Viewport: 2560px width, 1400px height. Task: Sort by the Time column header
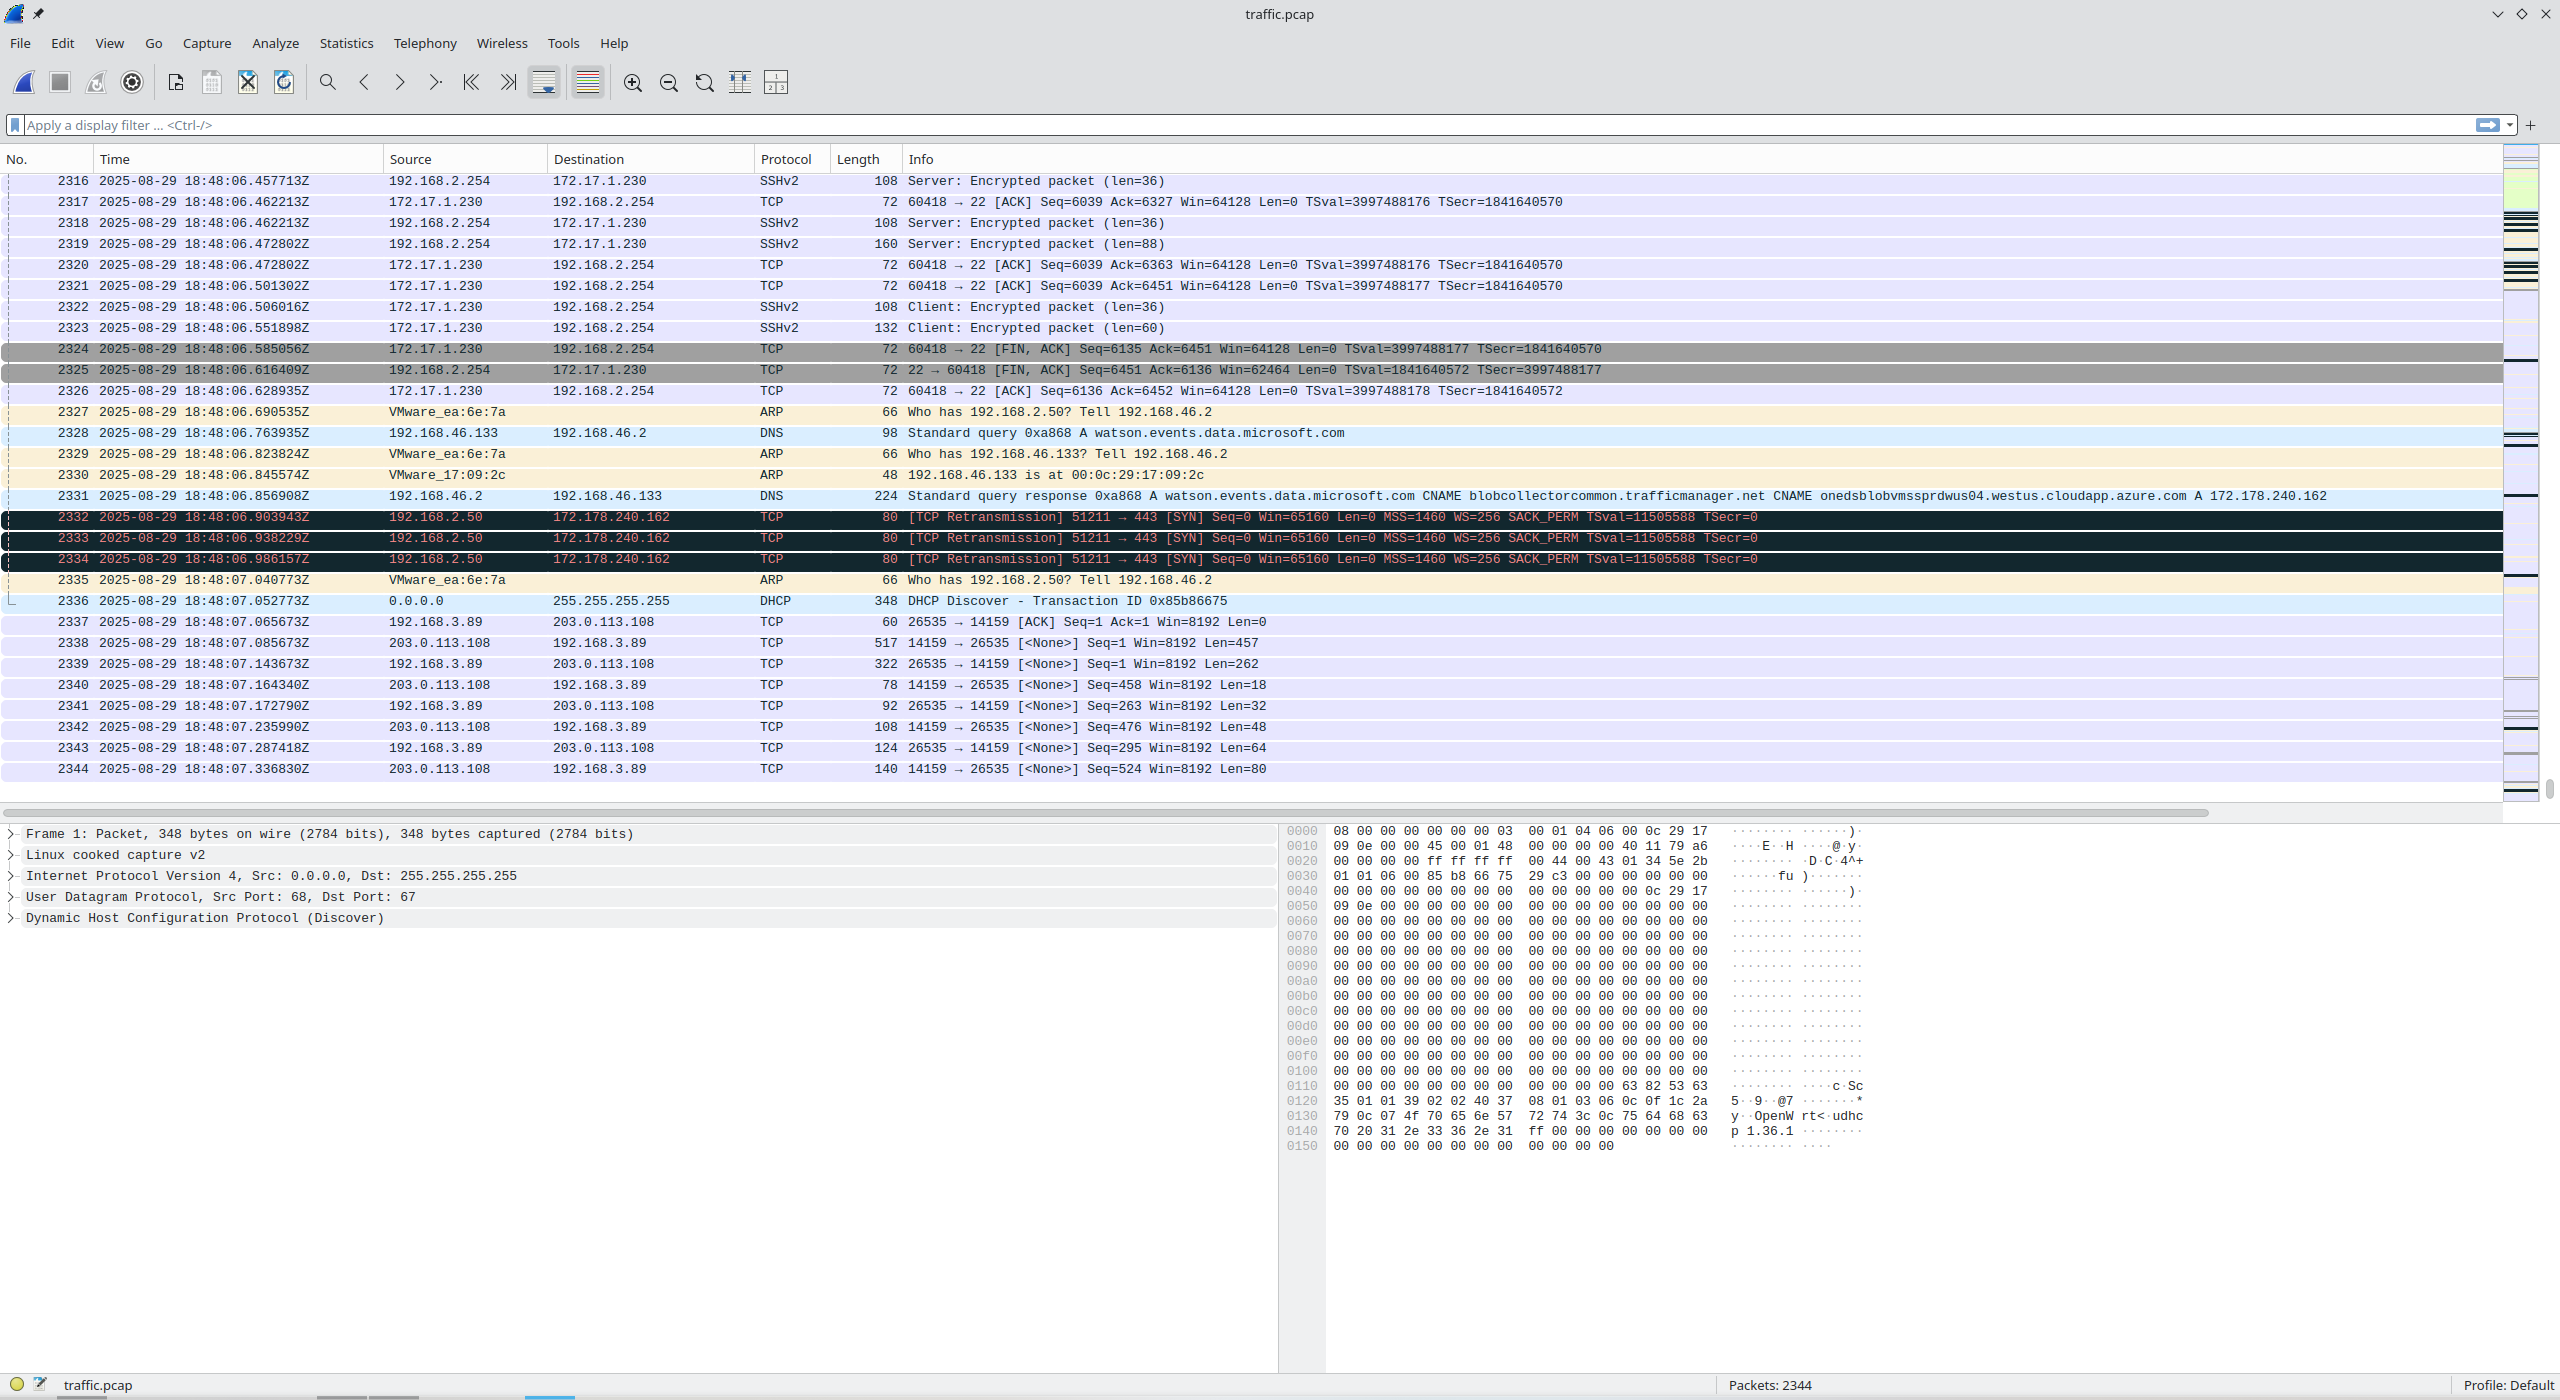click(x=238, y=159)
